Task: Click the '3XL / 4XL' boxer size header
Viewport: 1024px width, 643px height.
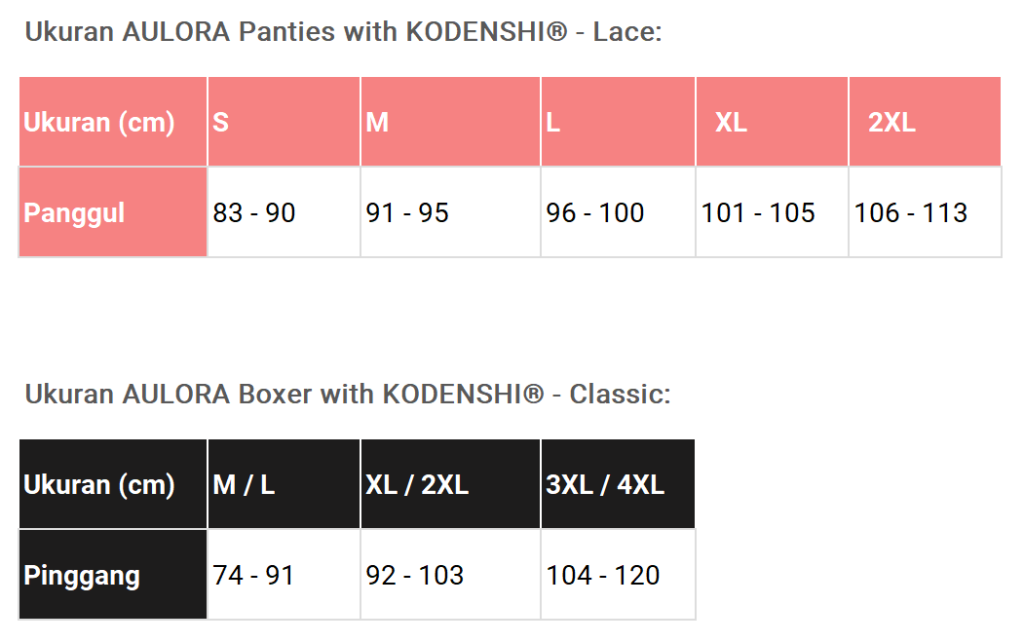Action: tap(618, 485)
